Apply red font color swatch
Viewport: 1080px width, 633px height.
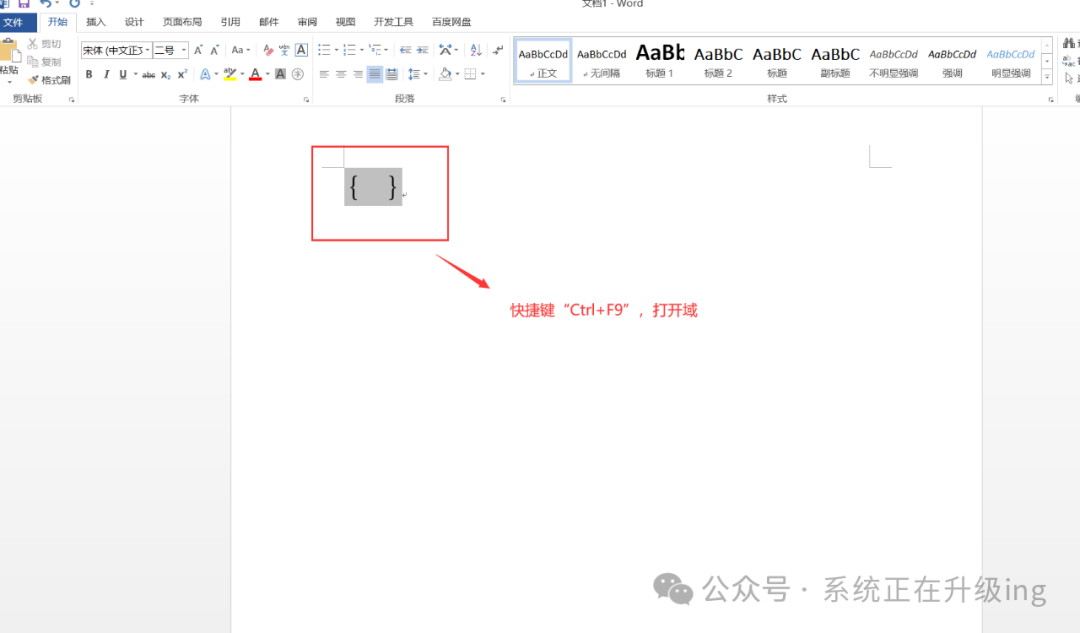[x=255, y=74]
